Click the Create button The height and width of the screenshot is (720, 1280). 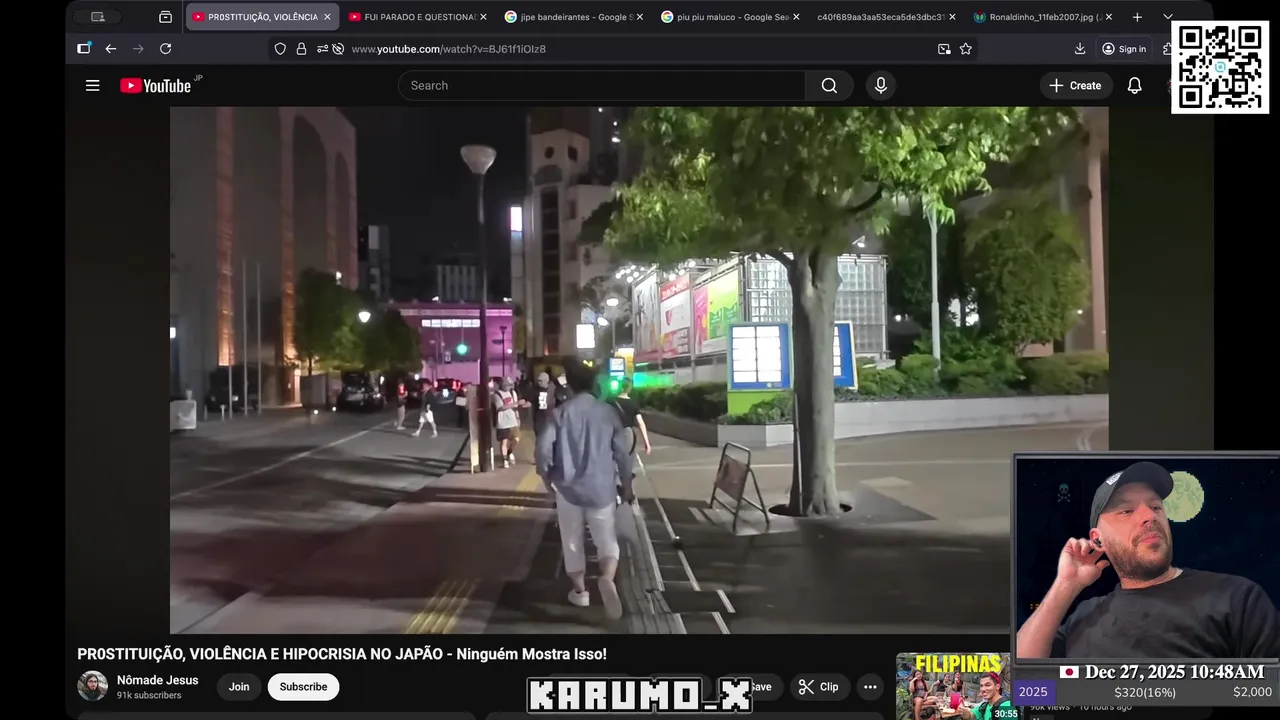pyautogui.click(x=1075, y=85)
